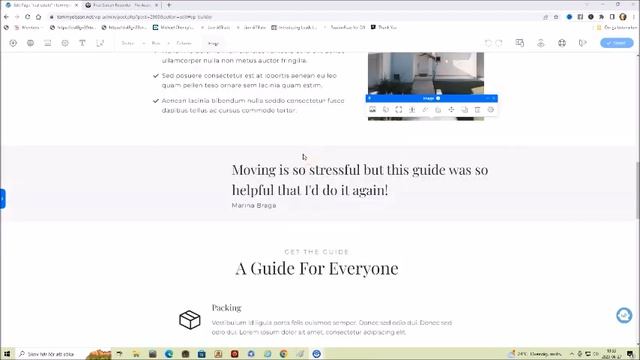Viewport: 640px width, 360px height.
Task: Switch to the second browser tab
Action: [x=121, y=5]
